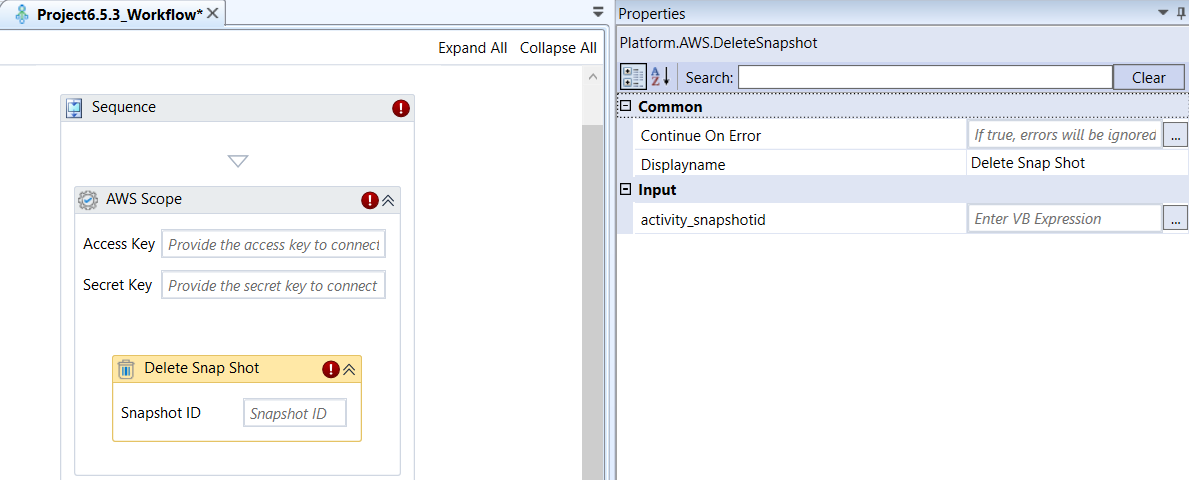Click the workflow tab icon

coord(23,14)
